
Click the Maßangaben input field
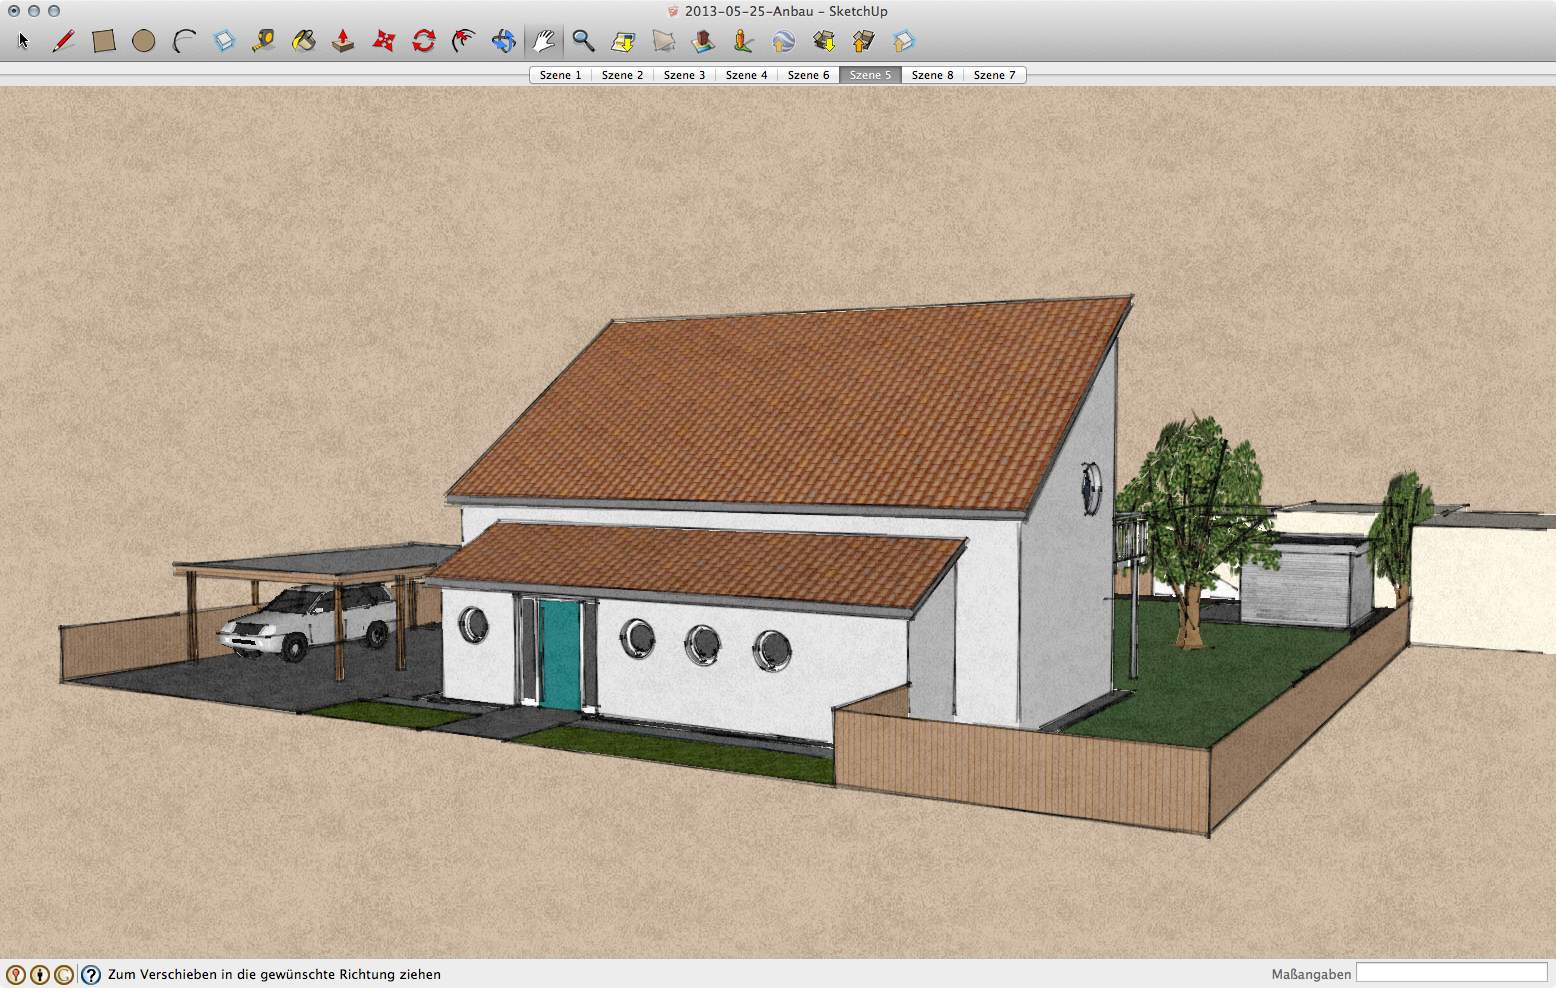pyautogui.click(x=1451, y=973)
